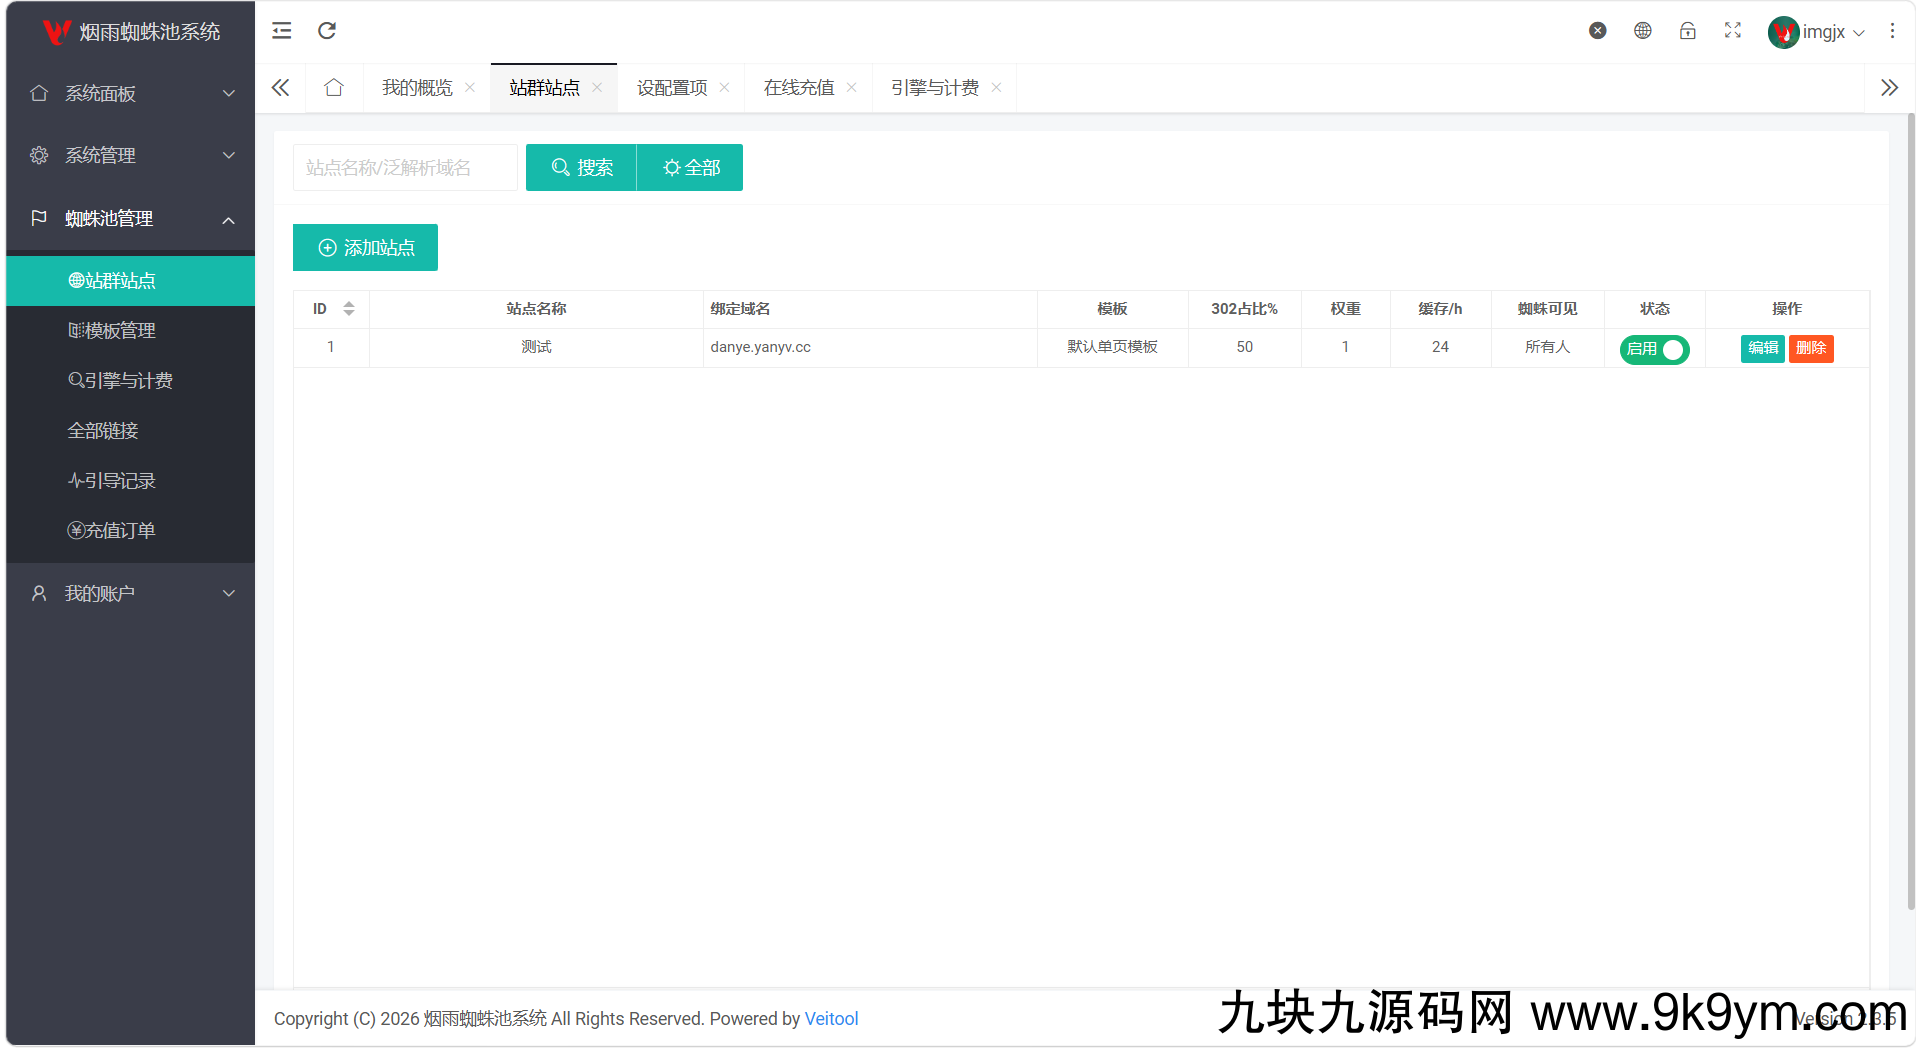Viewport: 1920px width, 1050px height.
Task: Open 全部链接 in the sidebar
Action: (x=131, y=430)
